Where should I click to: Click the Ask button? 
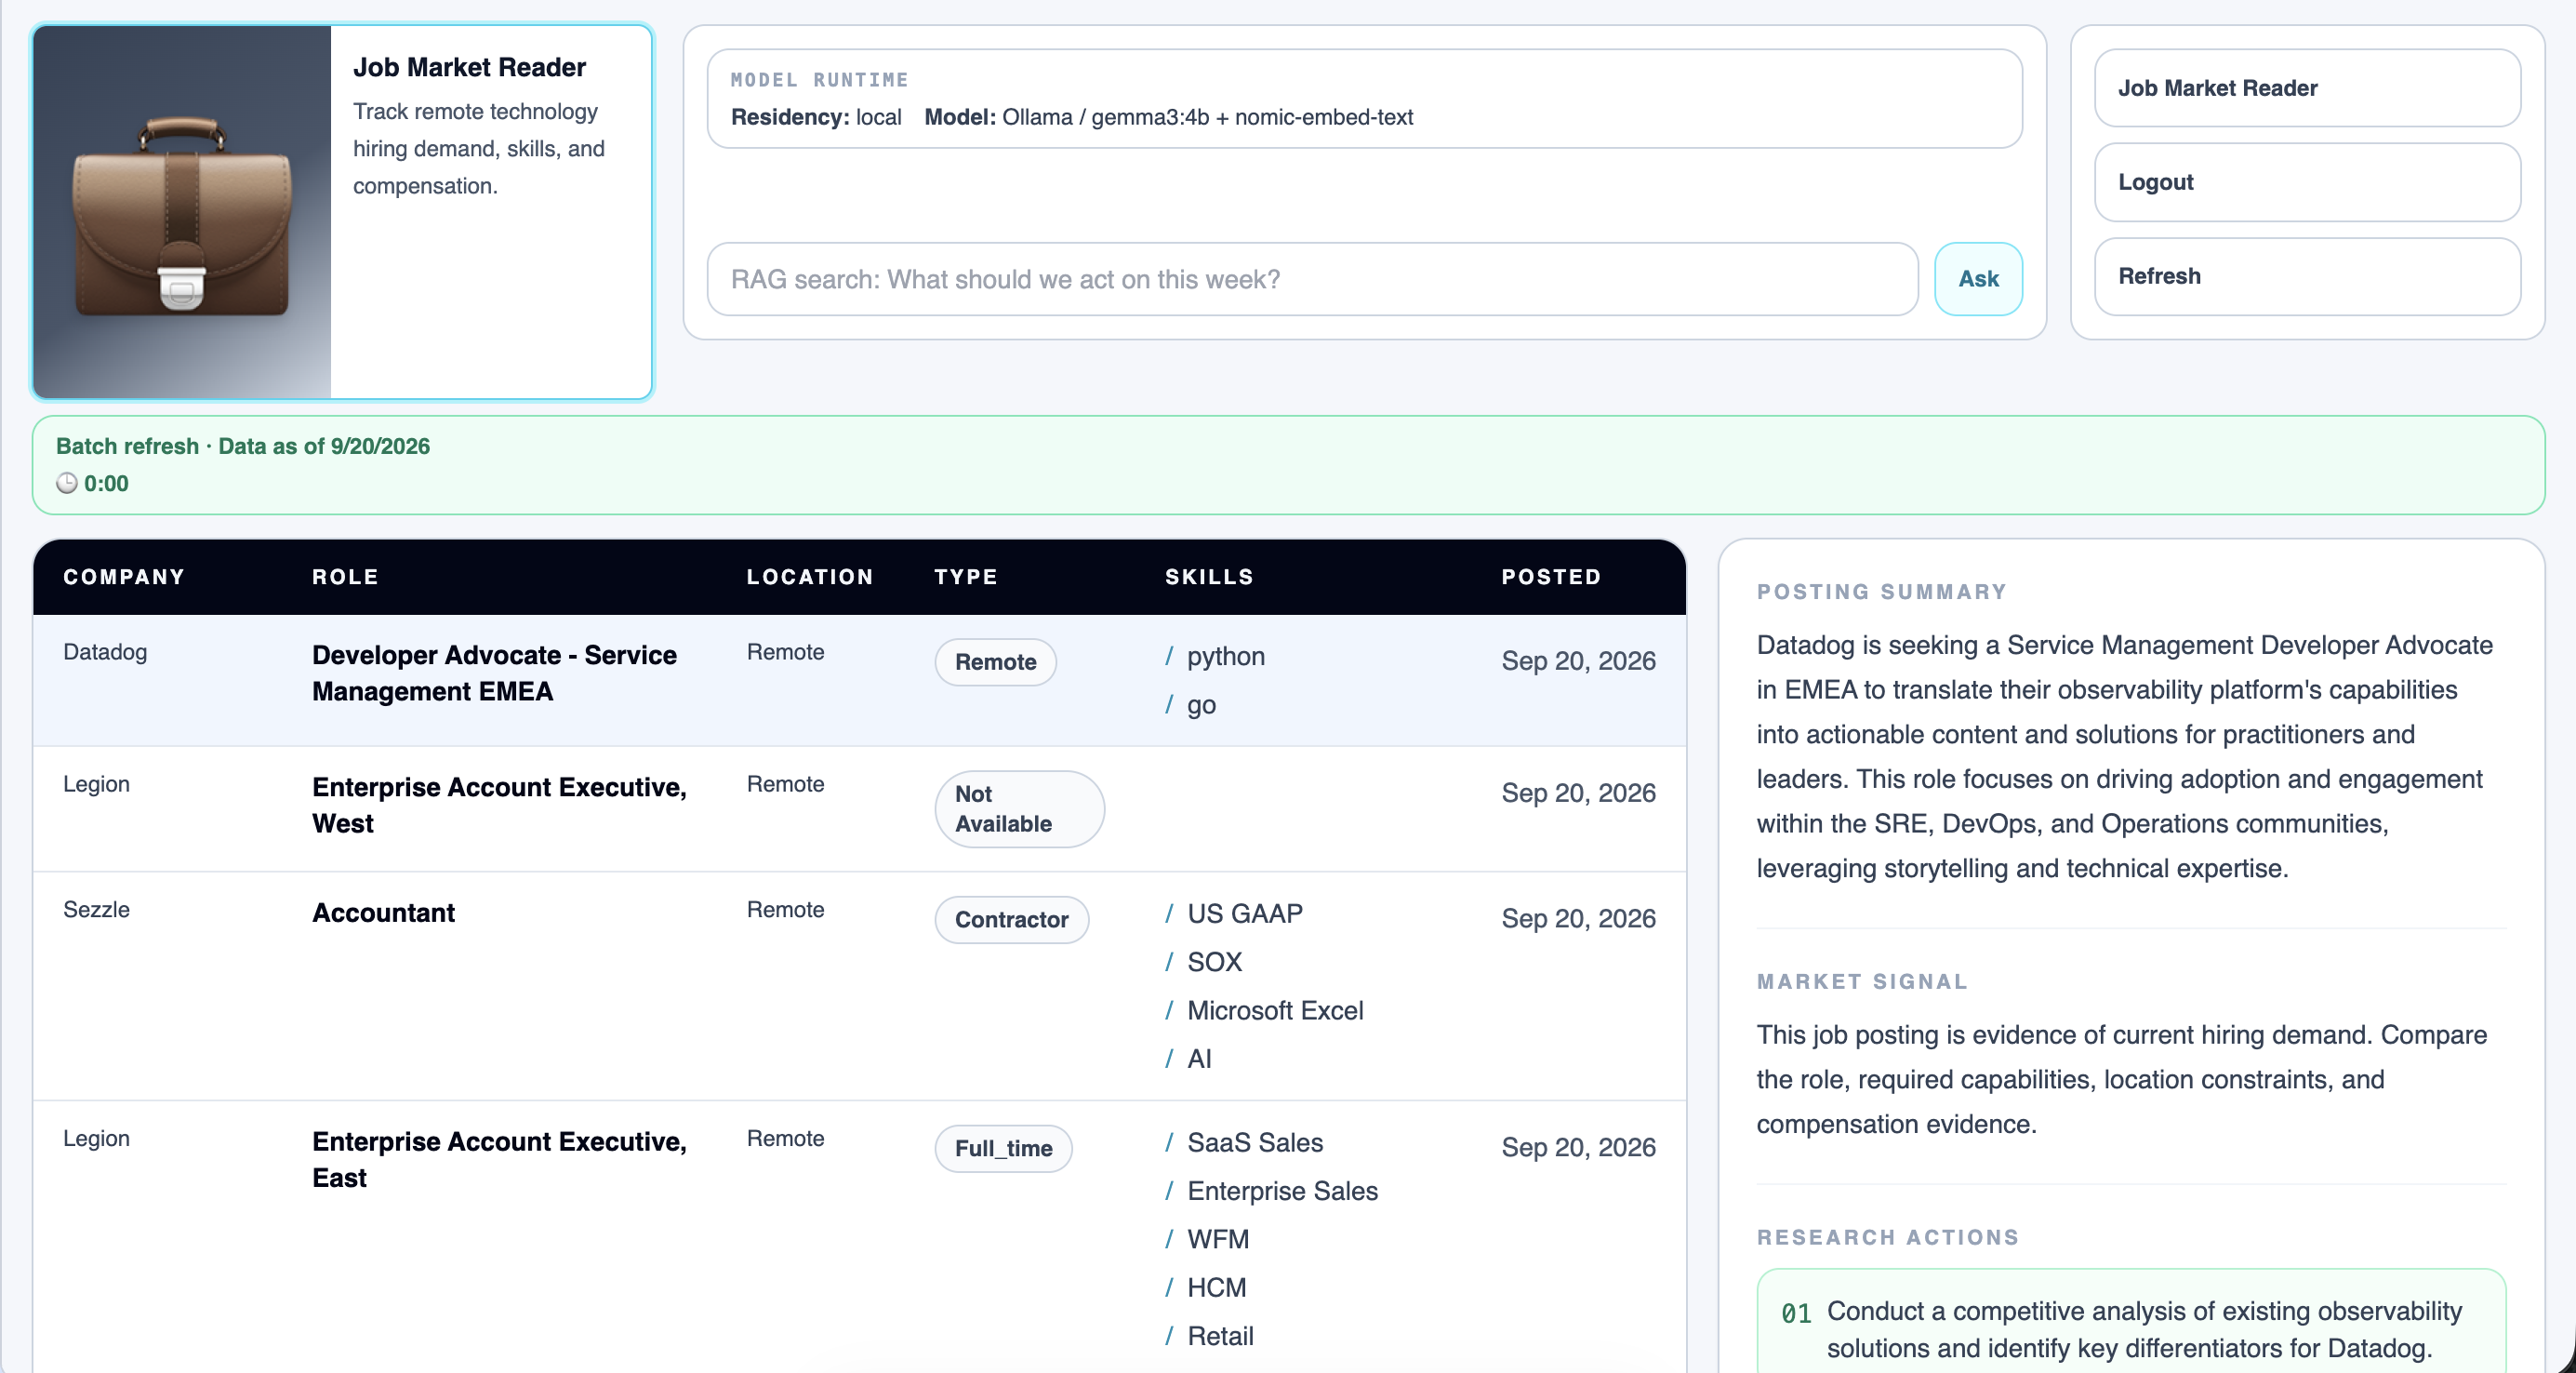point(1977,279)
